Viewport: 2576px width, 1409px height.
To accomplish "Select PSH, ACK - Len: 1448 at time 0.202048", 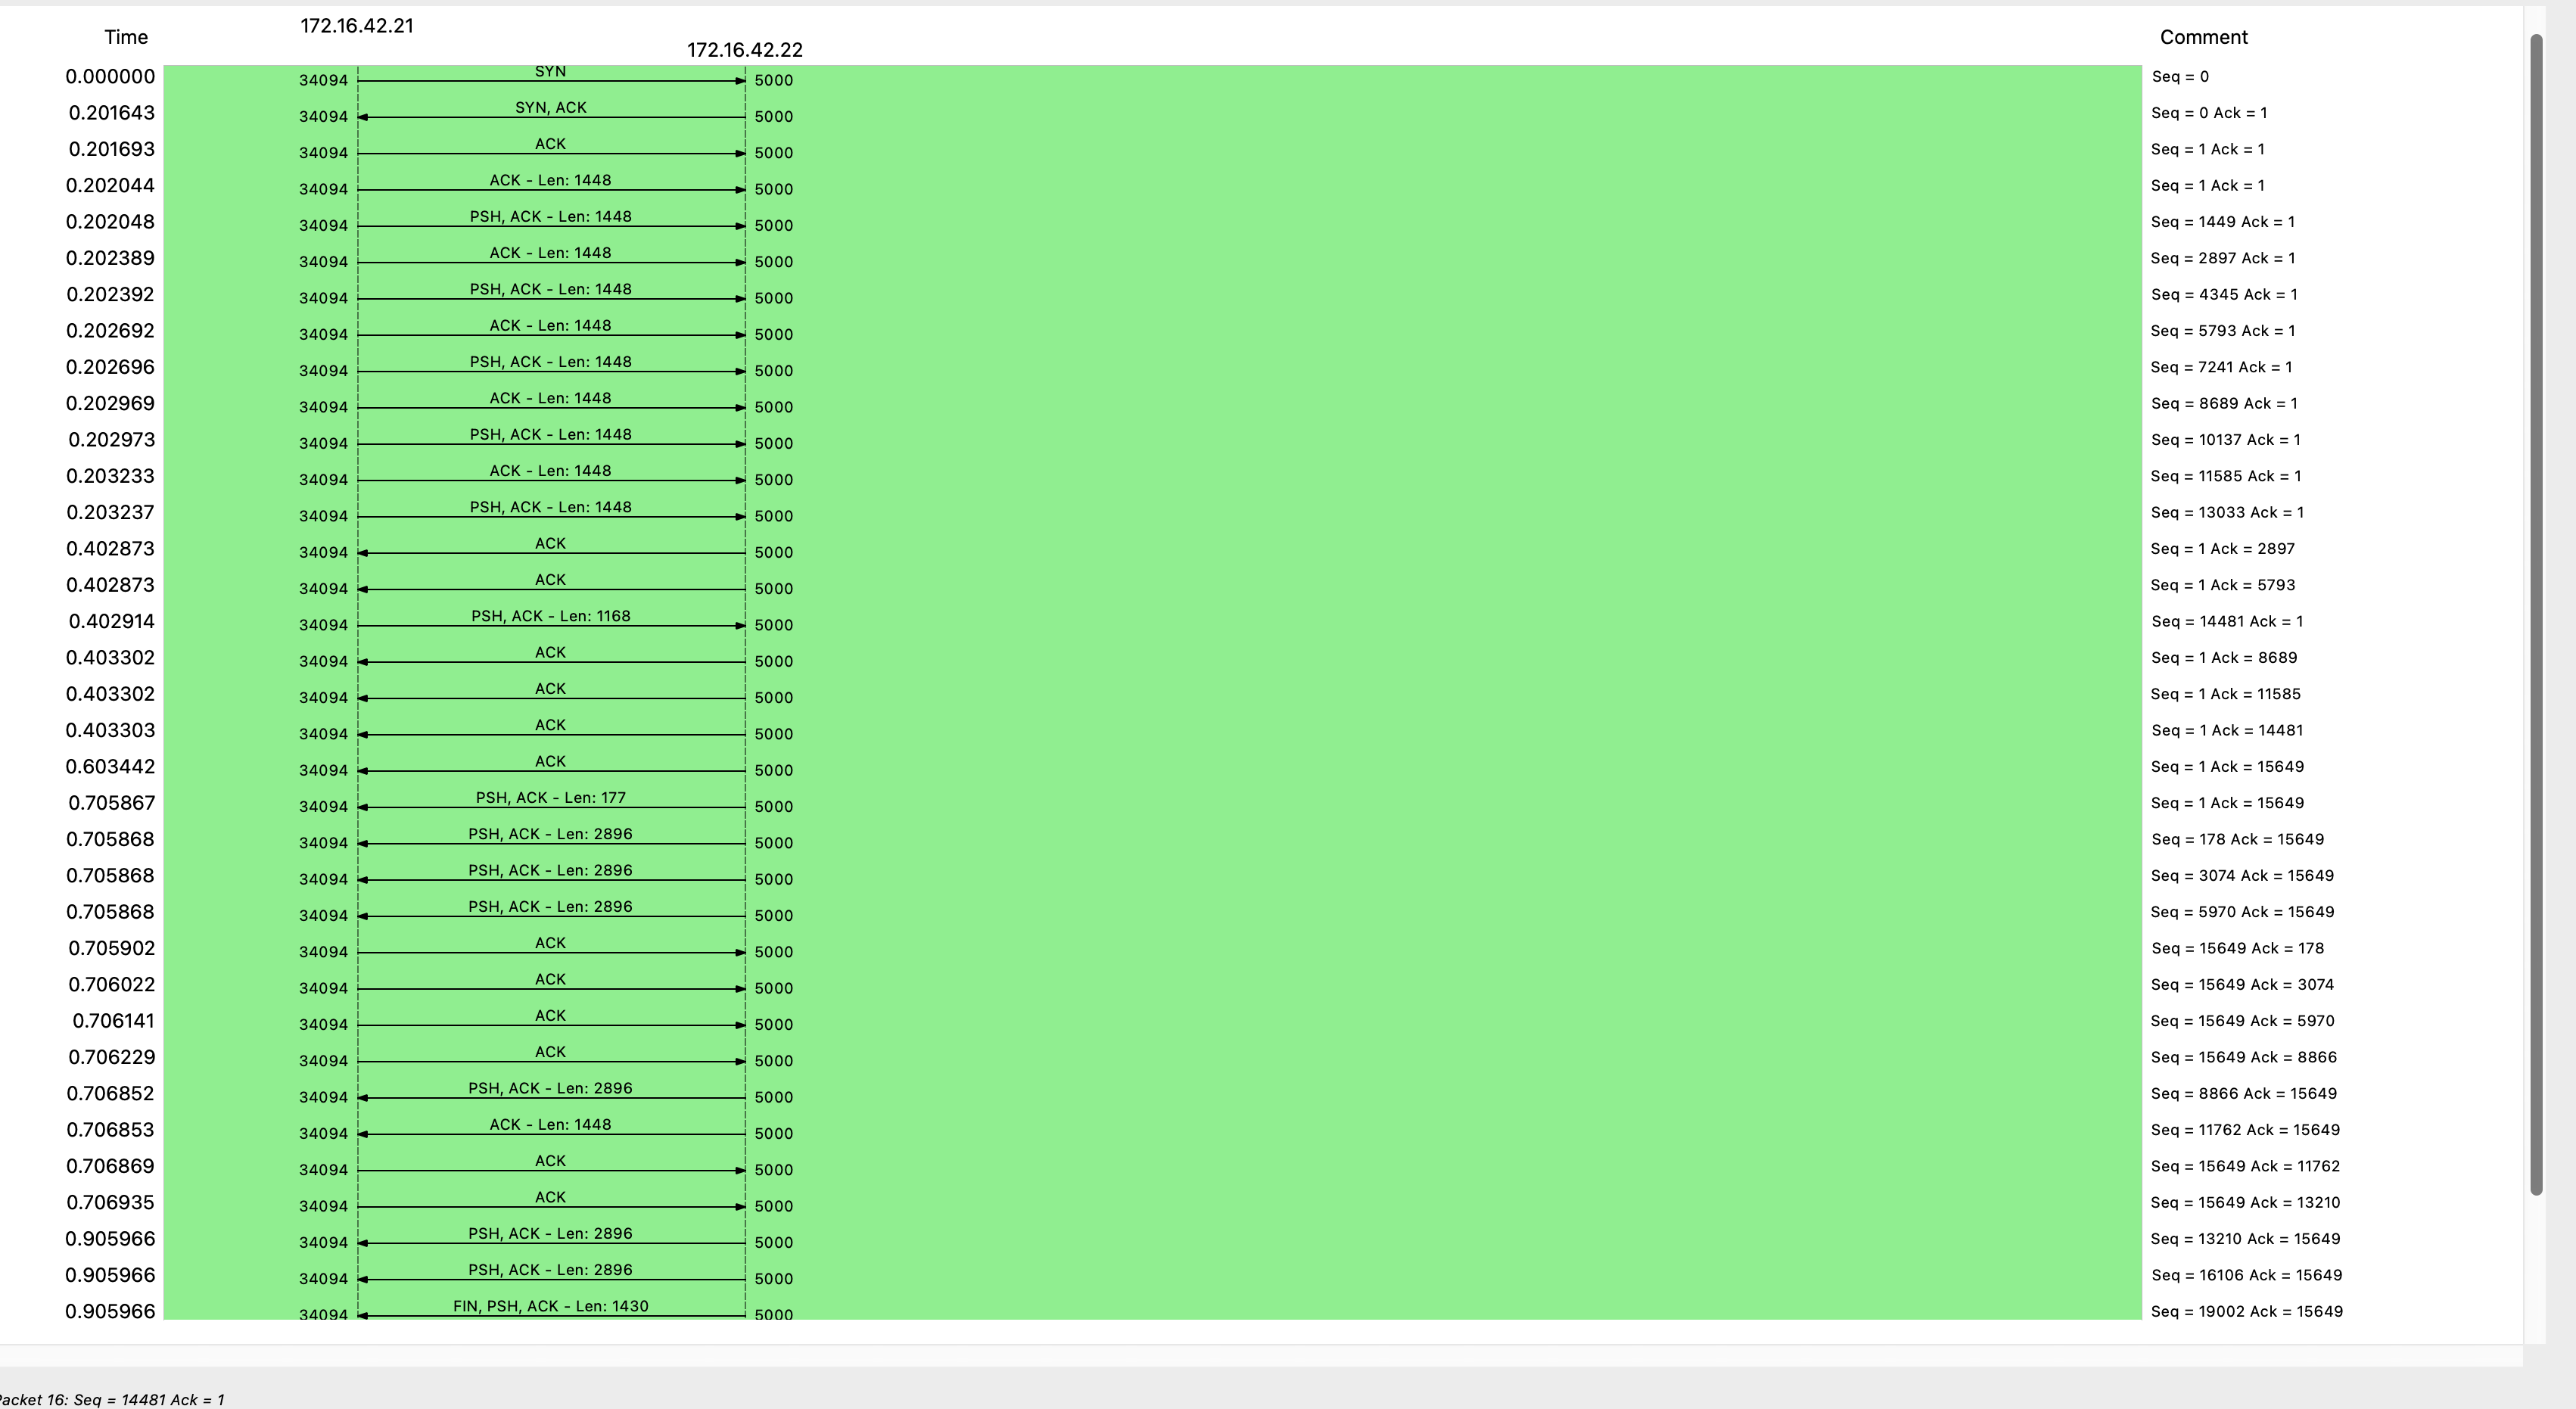I will 550,222.
